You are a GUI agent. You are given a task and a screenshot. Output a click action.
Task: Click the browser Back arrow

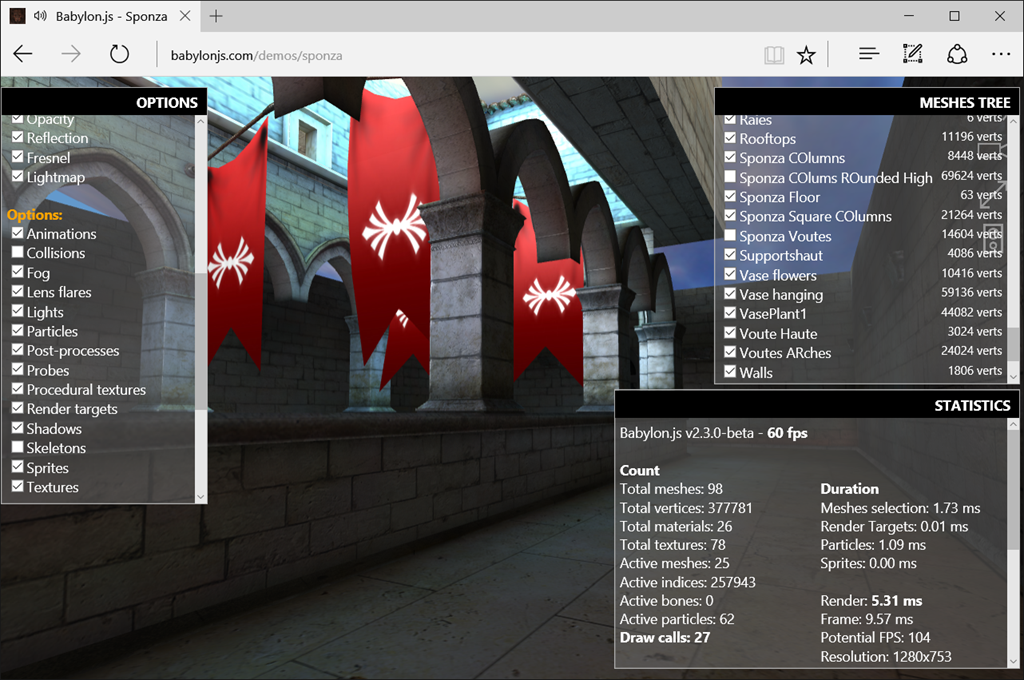point(23,54)
